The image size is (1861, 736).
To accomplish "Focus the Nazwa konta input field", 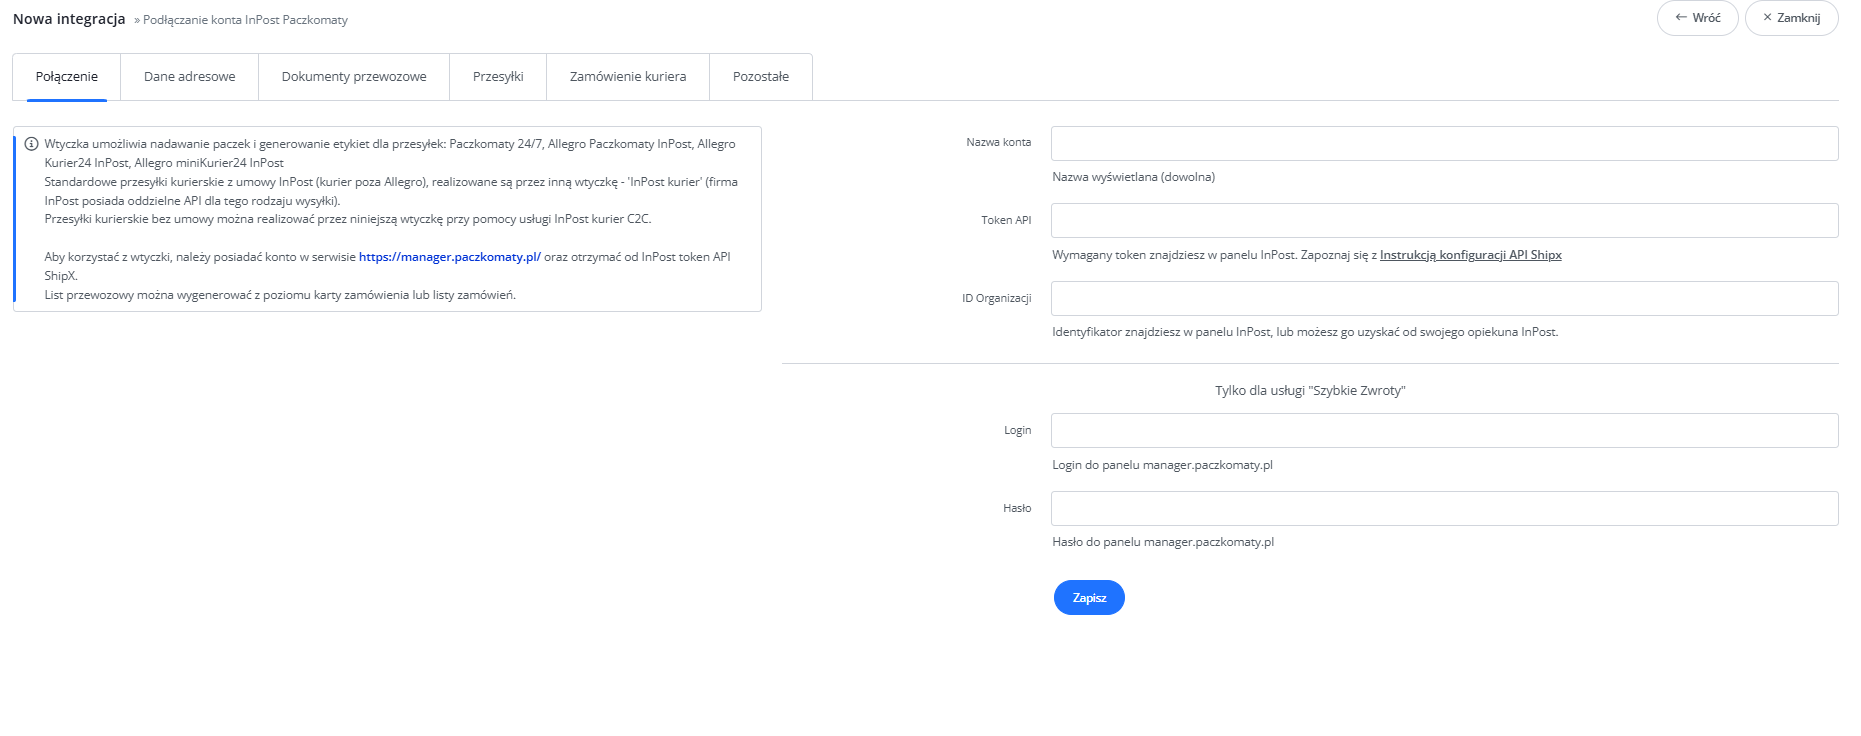I will click(x=1444, y=144).
